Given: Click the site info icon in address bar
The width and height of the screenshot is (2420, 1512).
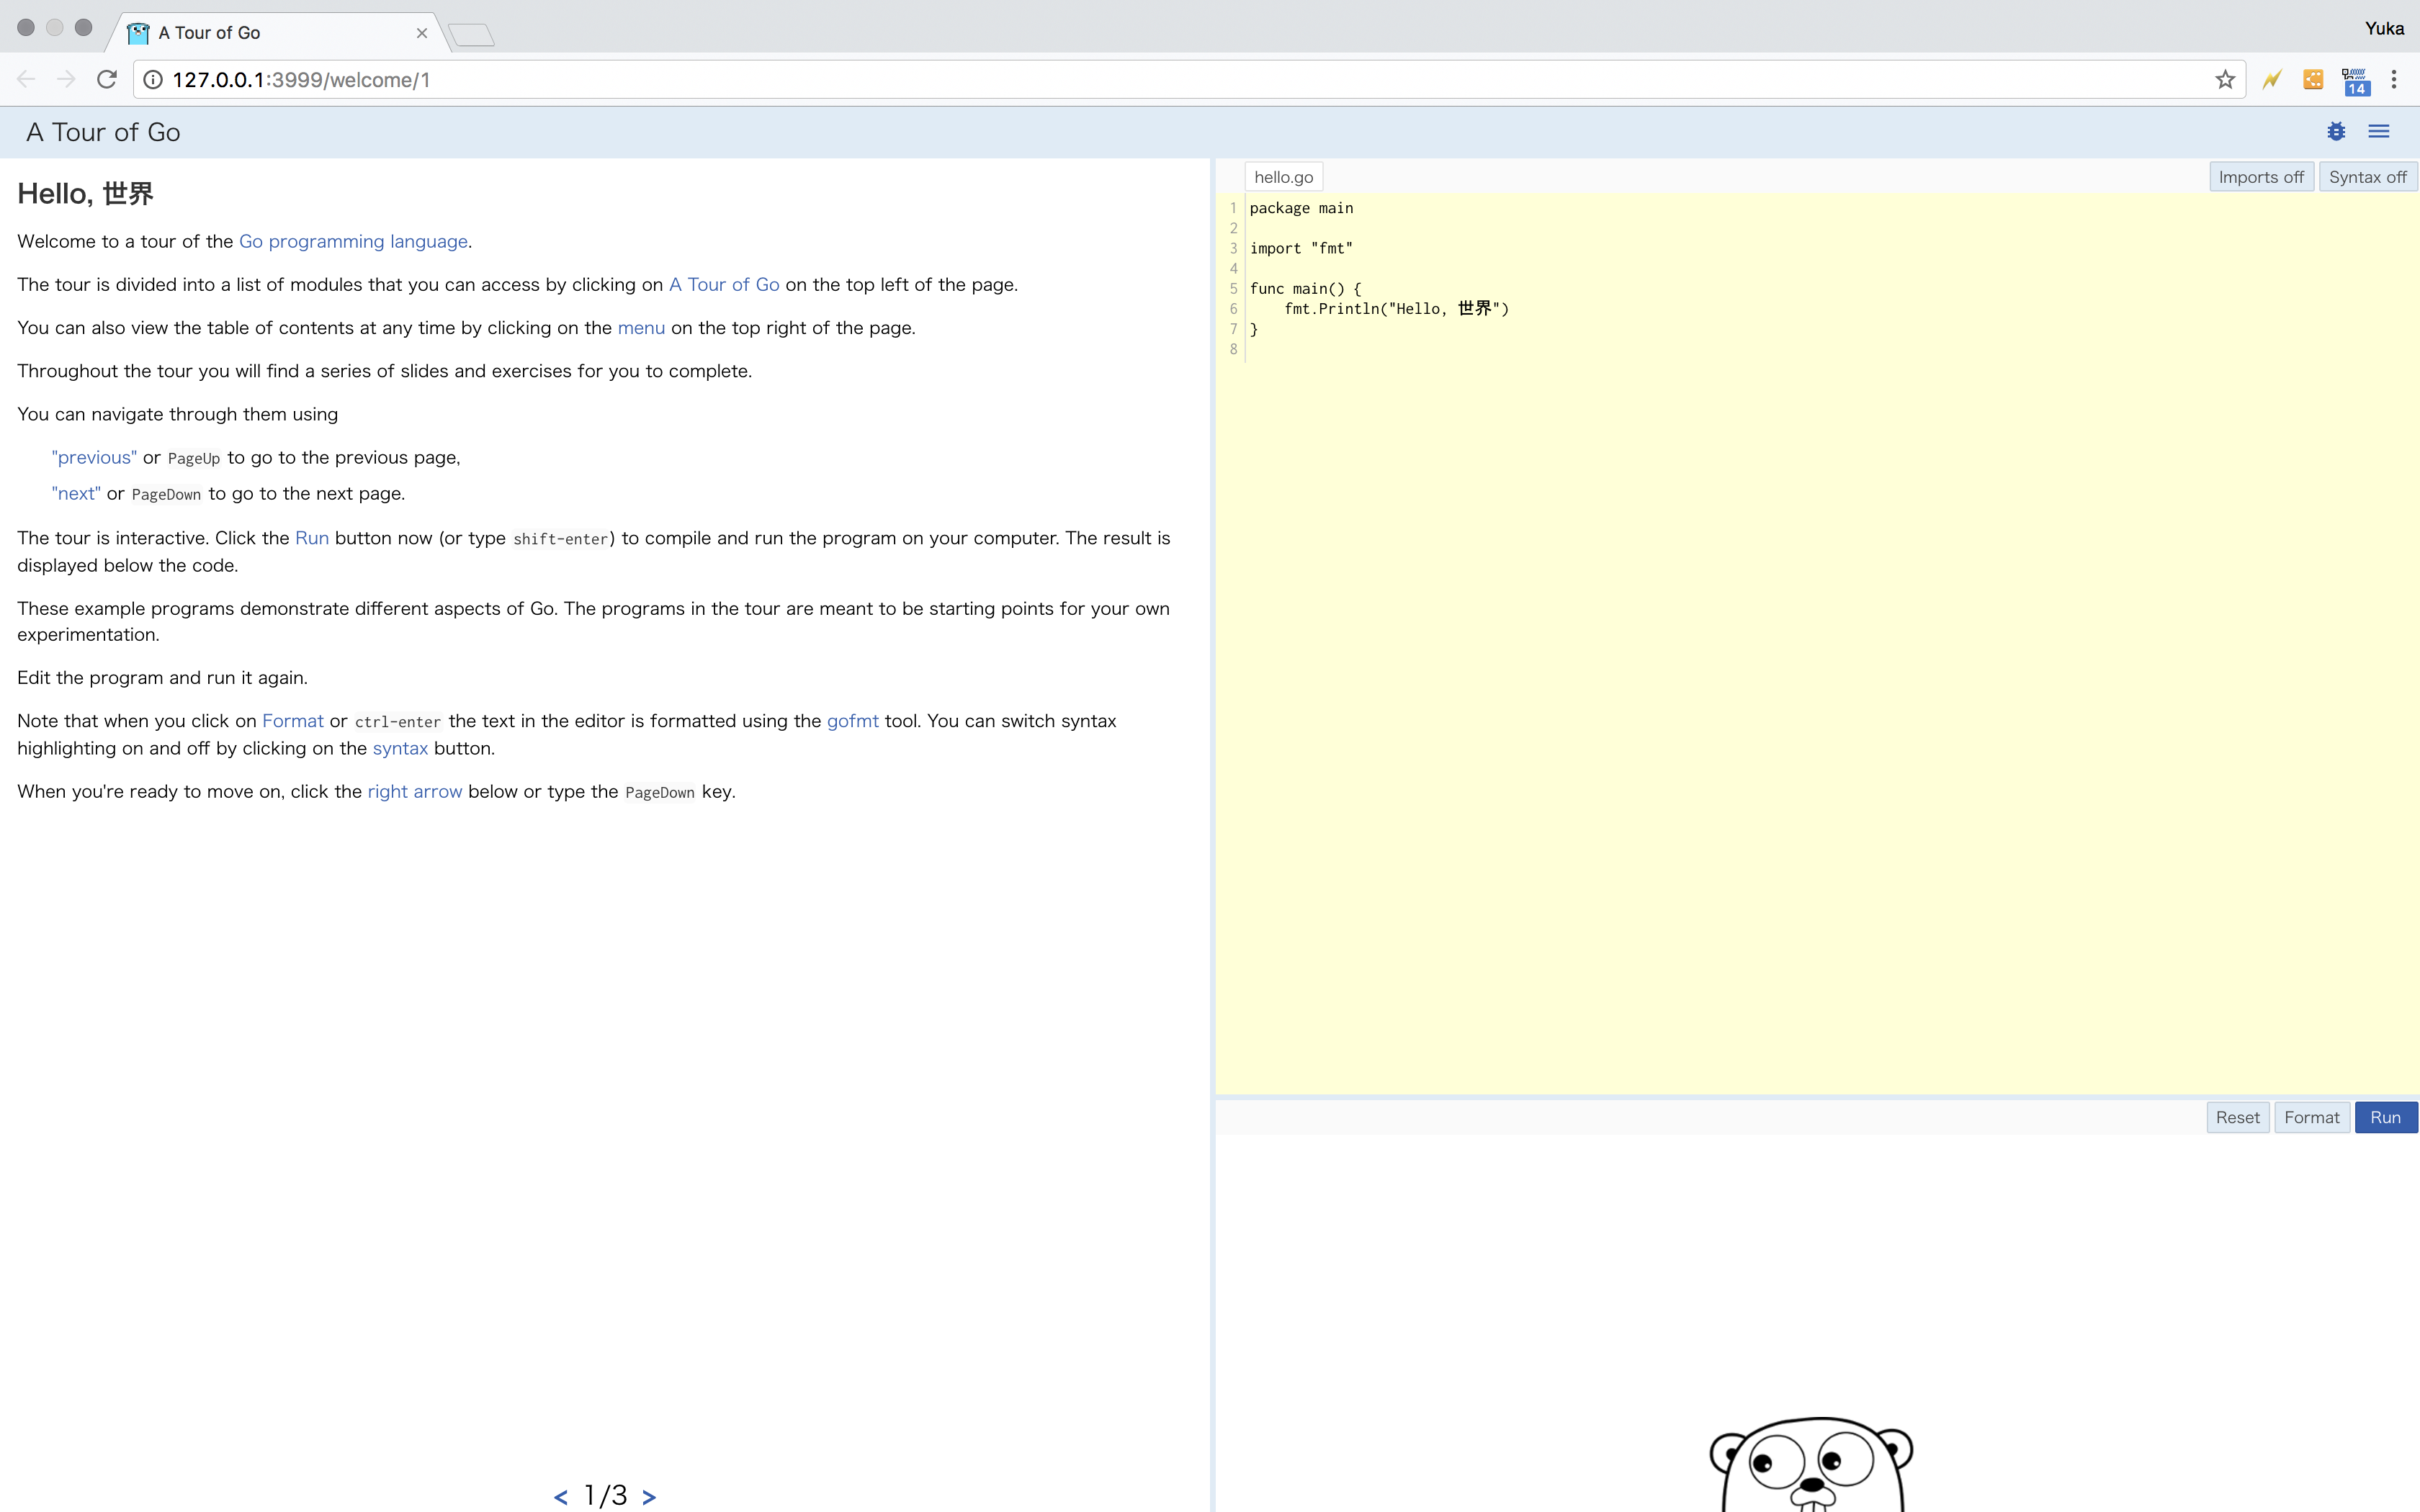Looking at the screenshot, I should [153, 80].
